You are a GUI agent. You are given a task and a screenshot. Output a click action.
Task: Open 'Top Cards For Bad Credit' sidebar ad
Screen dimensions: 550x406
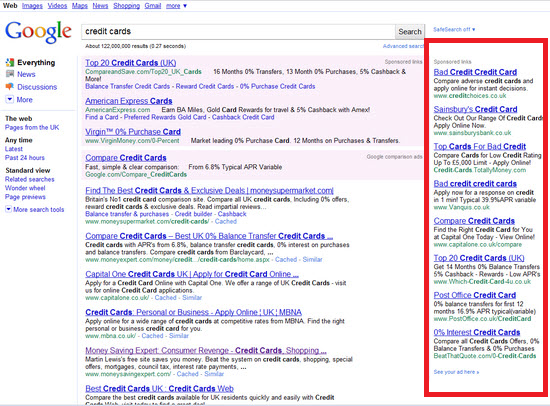click(x=479, y=147)
